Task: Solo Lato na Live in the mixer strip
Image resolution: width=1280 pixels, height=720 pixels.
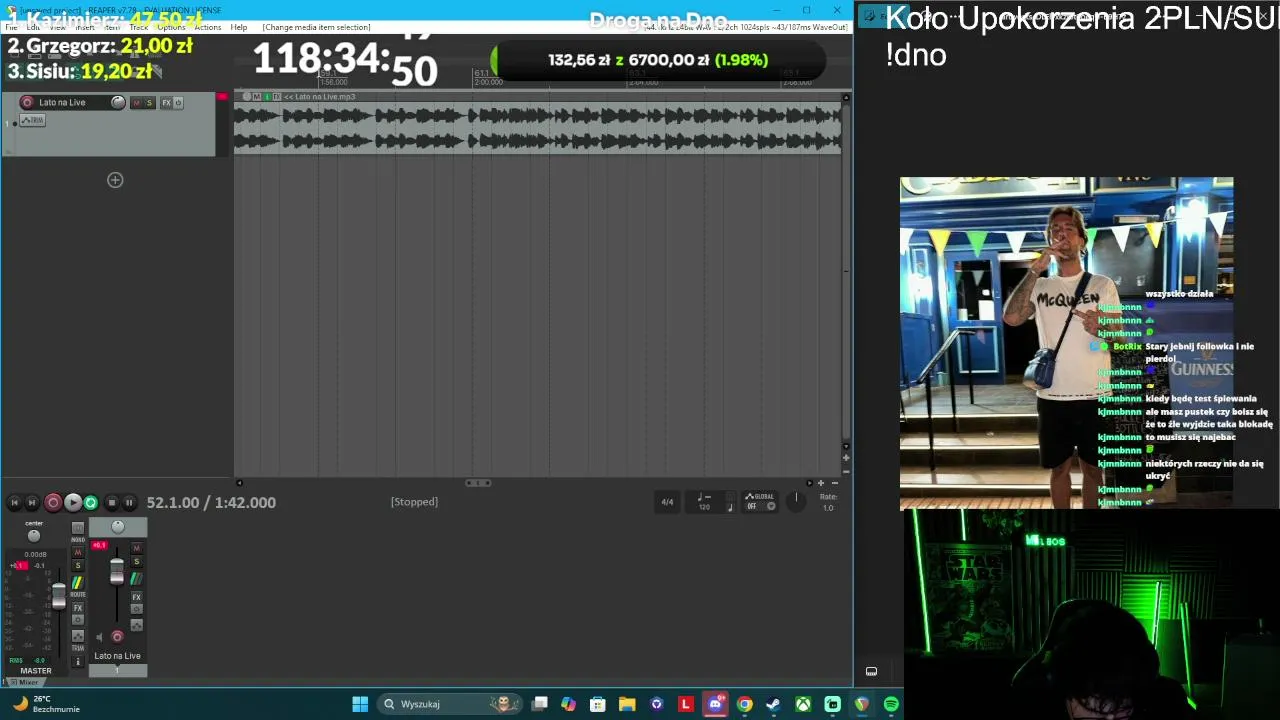Action: (x=137, y=562)
